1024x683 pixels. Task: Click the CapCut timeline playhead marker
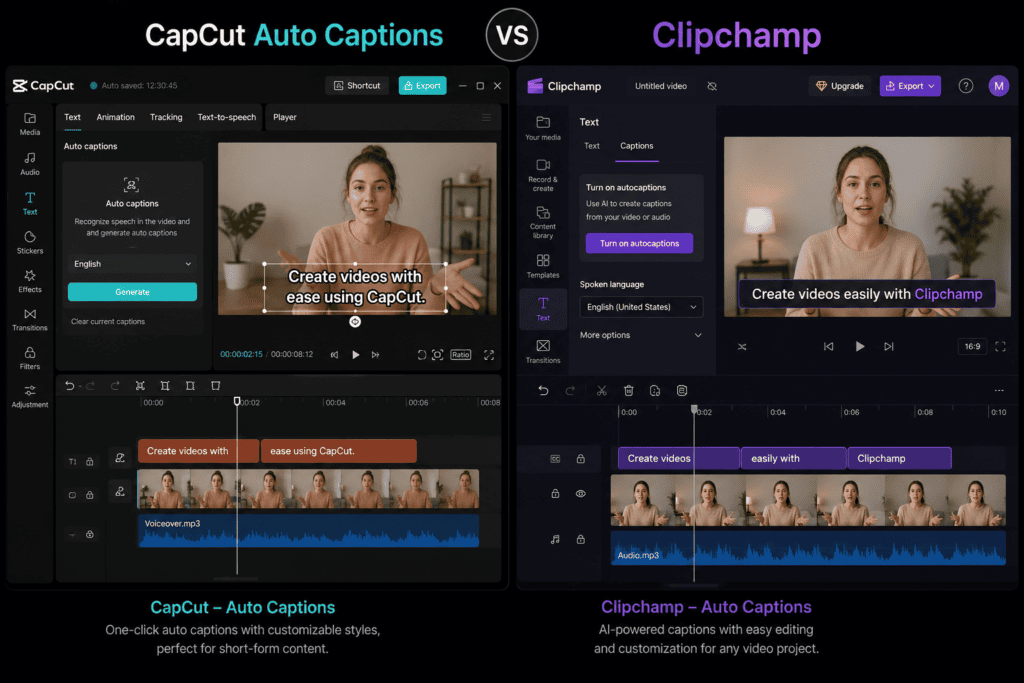click(x=237, y=402)
